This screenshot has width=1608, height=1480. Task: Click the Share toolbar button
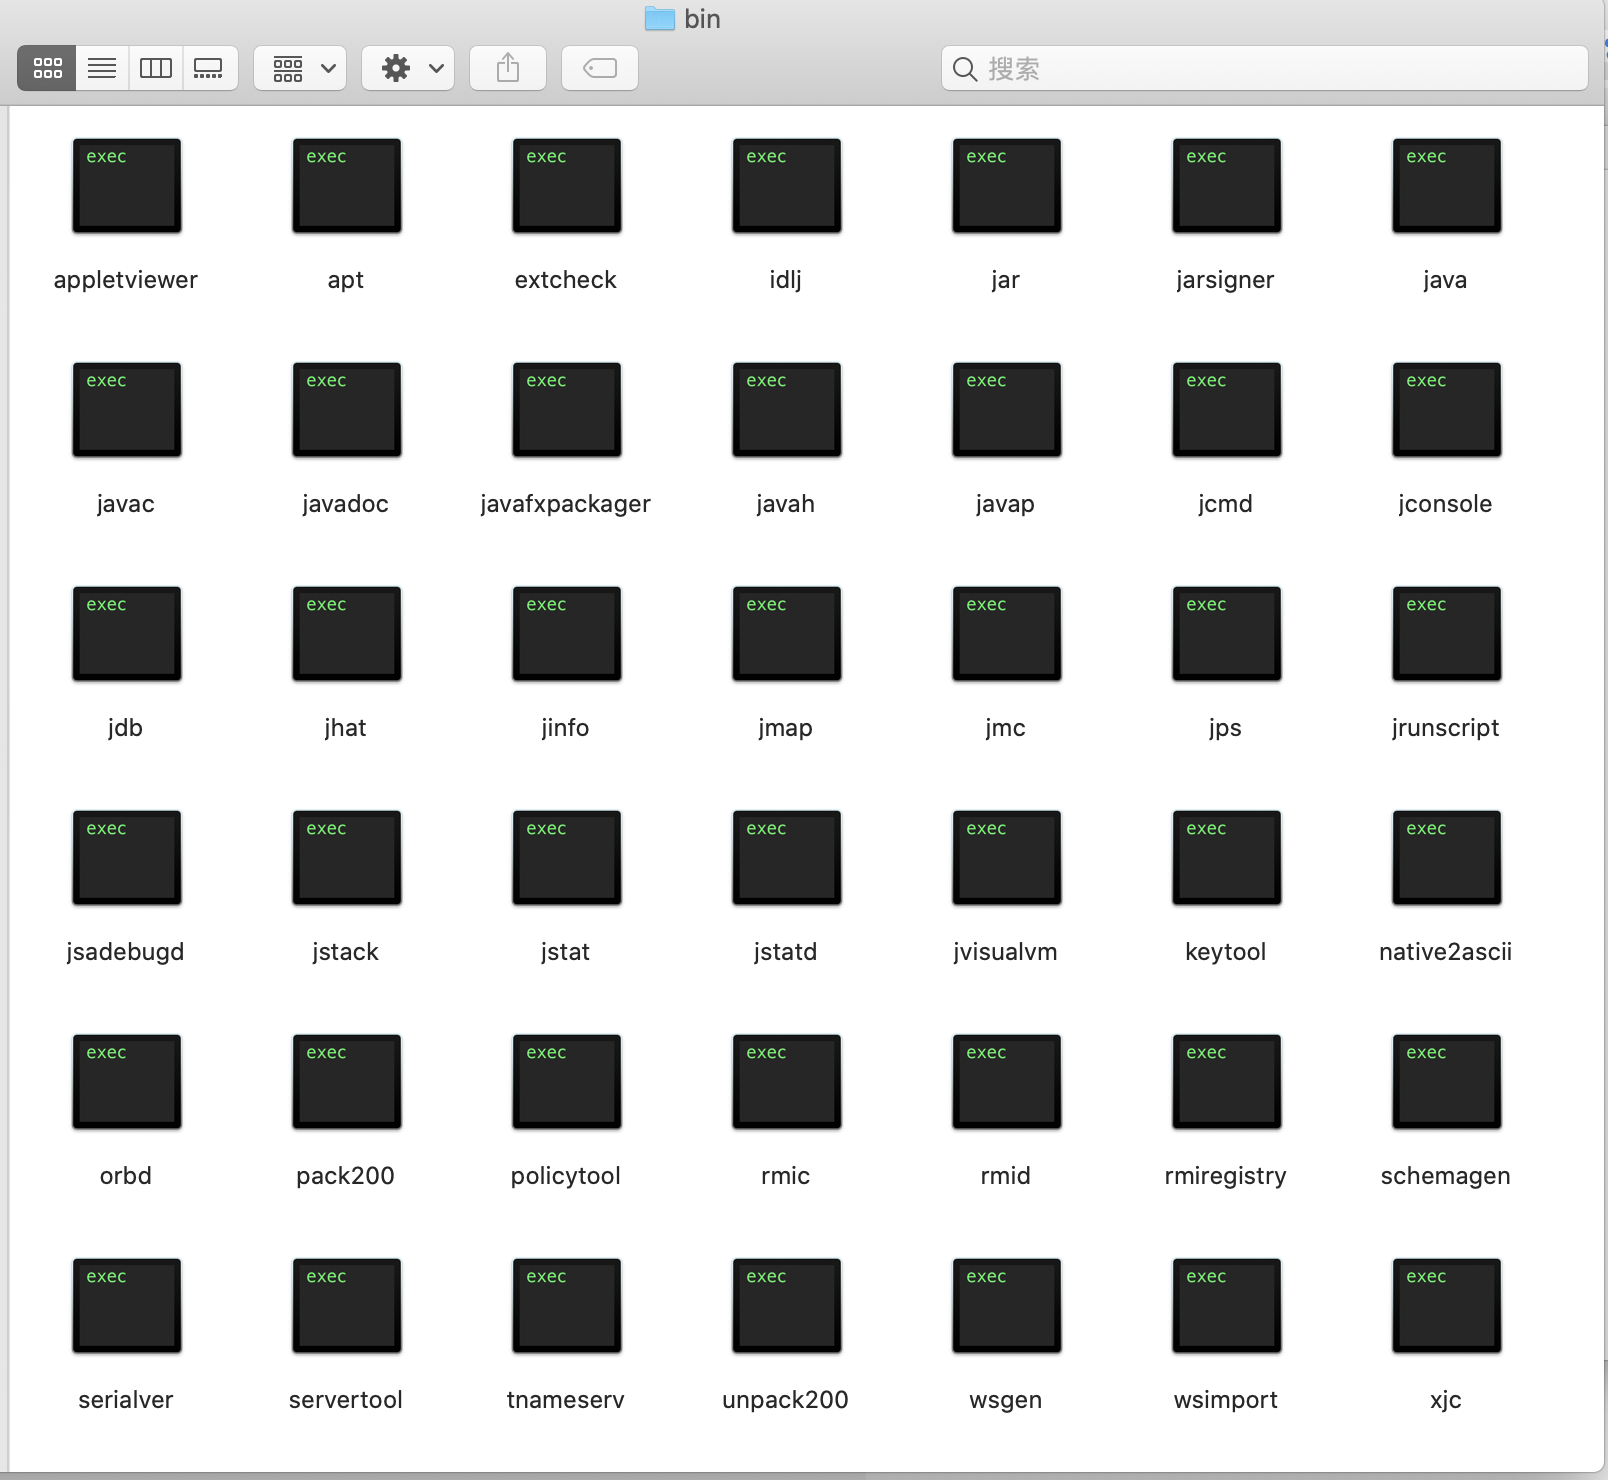coord(508,68)
